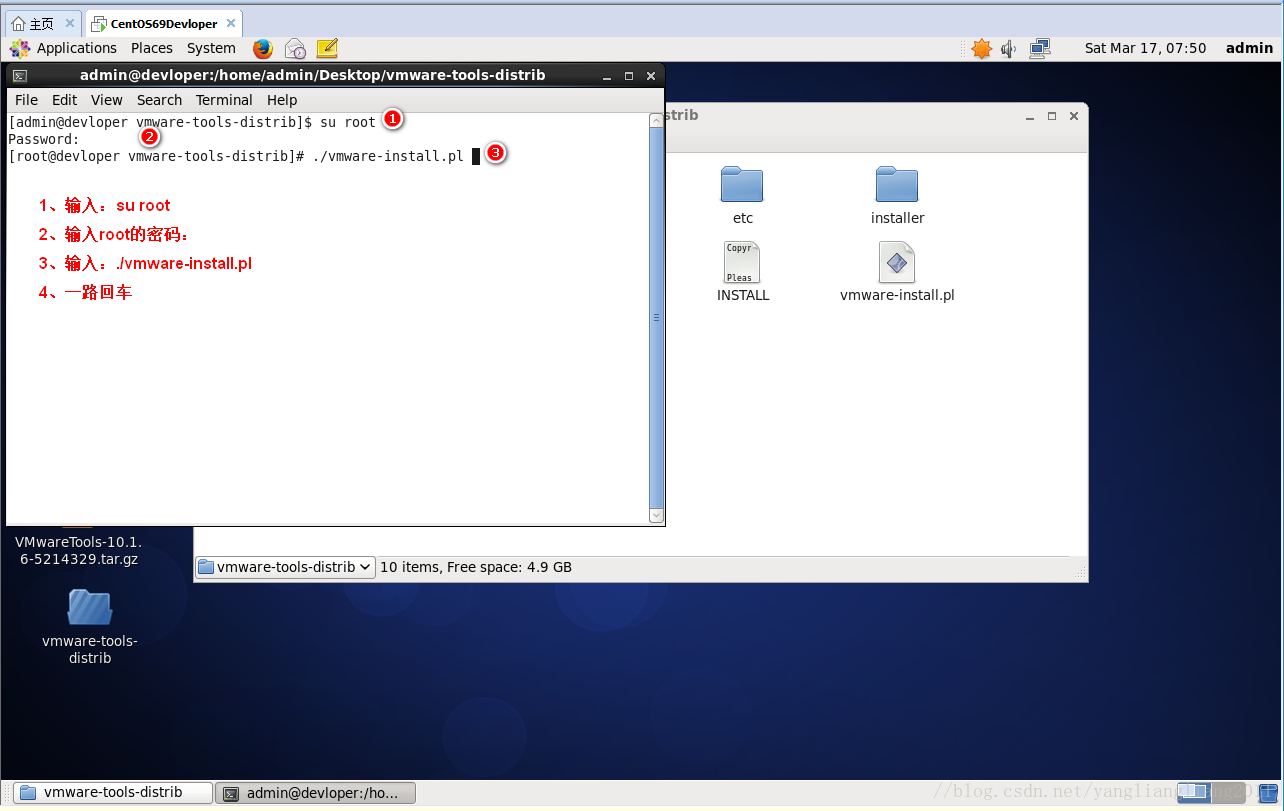
Task: Open the Places menu
Action: click(x=152, y=48)
